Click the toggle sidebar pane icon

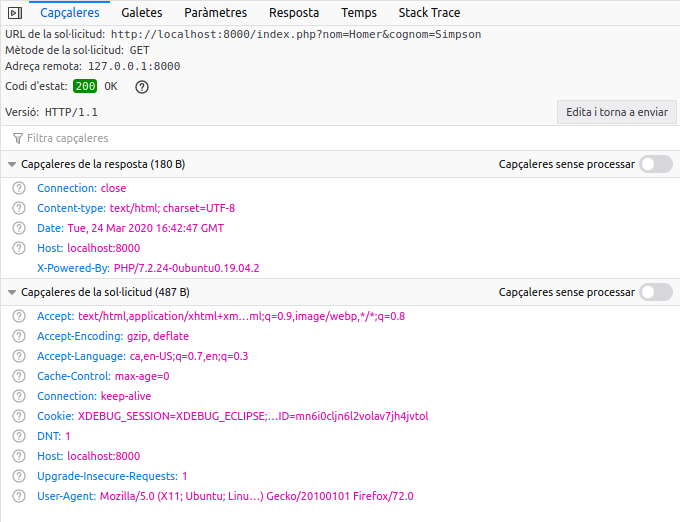coord(15,13)
